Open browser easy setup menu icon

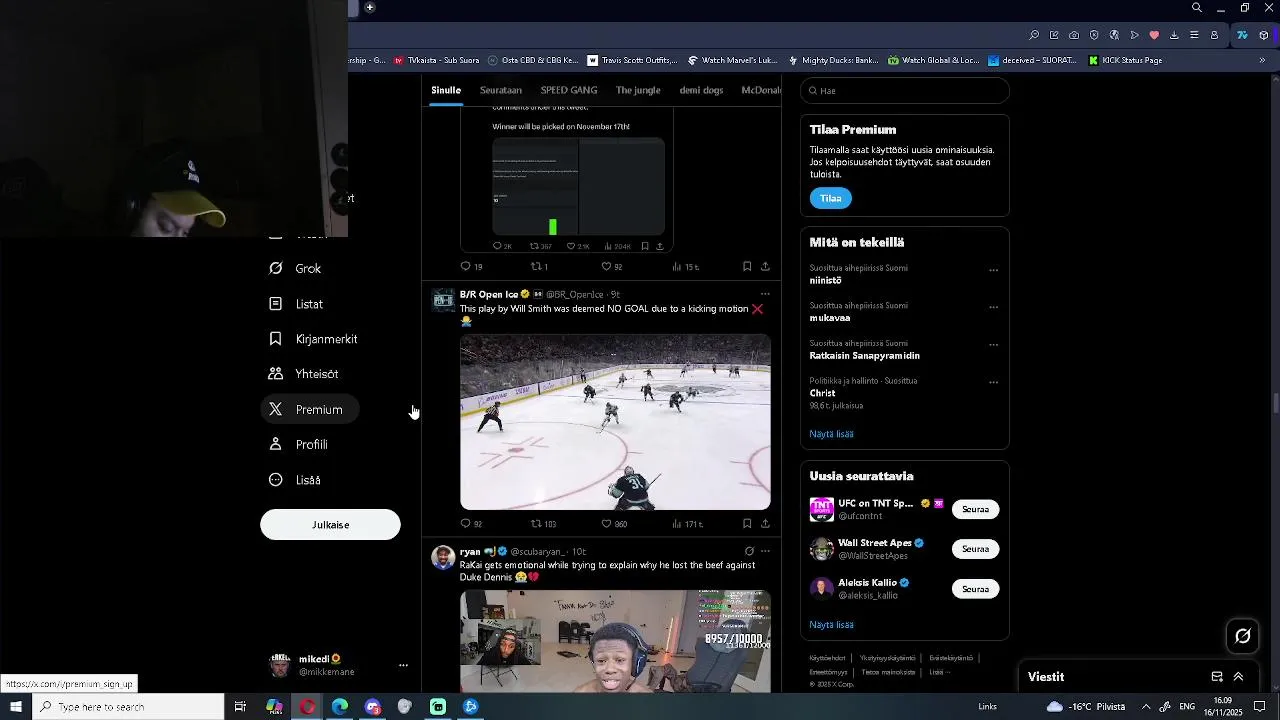[1194, 35]
